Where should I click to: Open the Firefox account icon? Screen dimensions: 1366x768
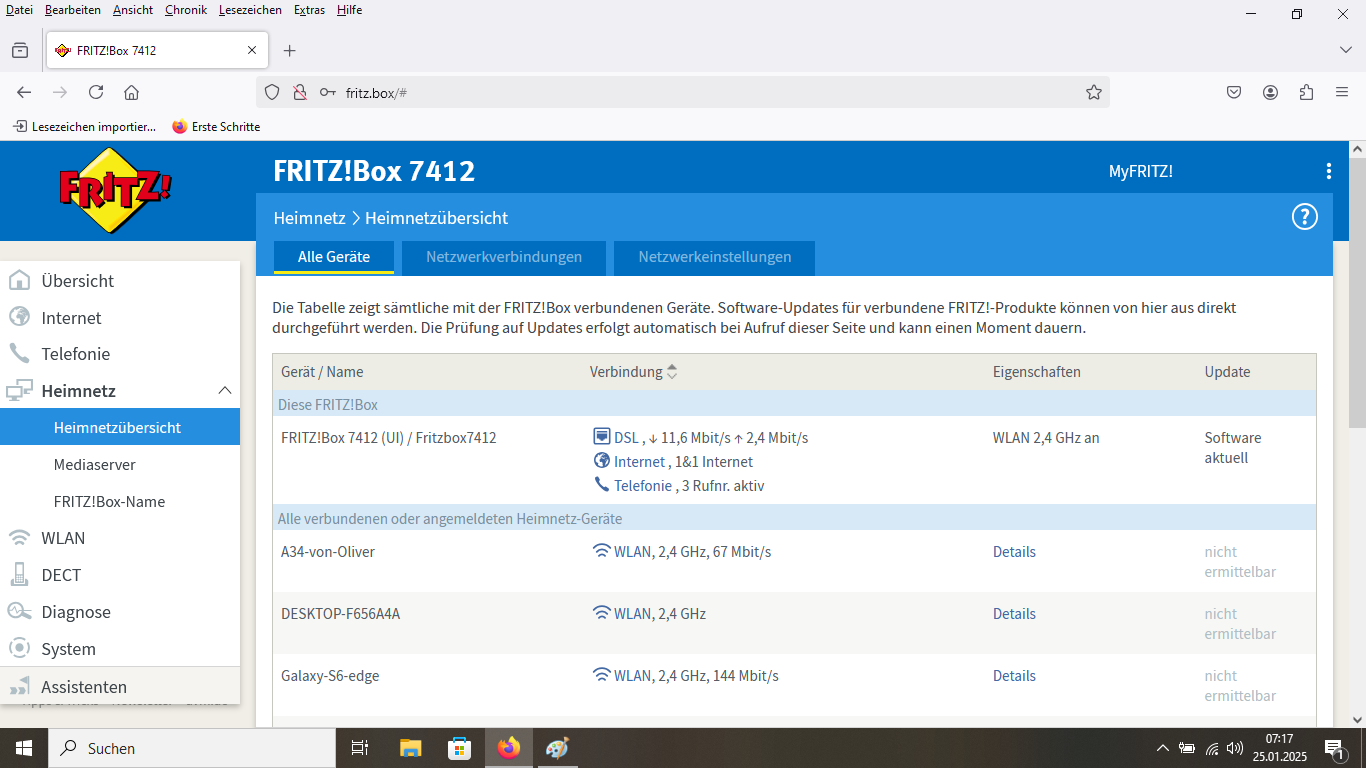[x=1270, y=92]
